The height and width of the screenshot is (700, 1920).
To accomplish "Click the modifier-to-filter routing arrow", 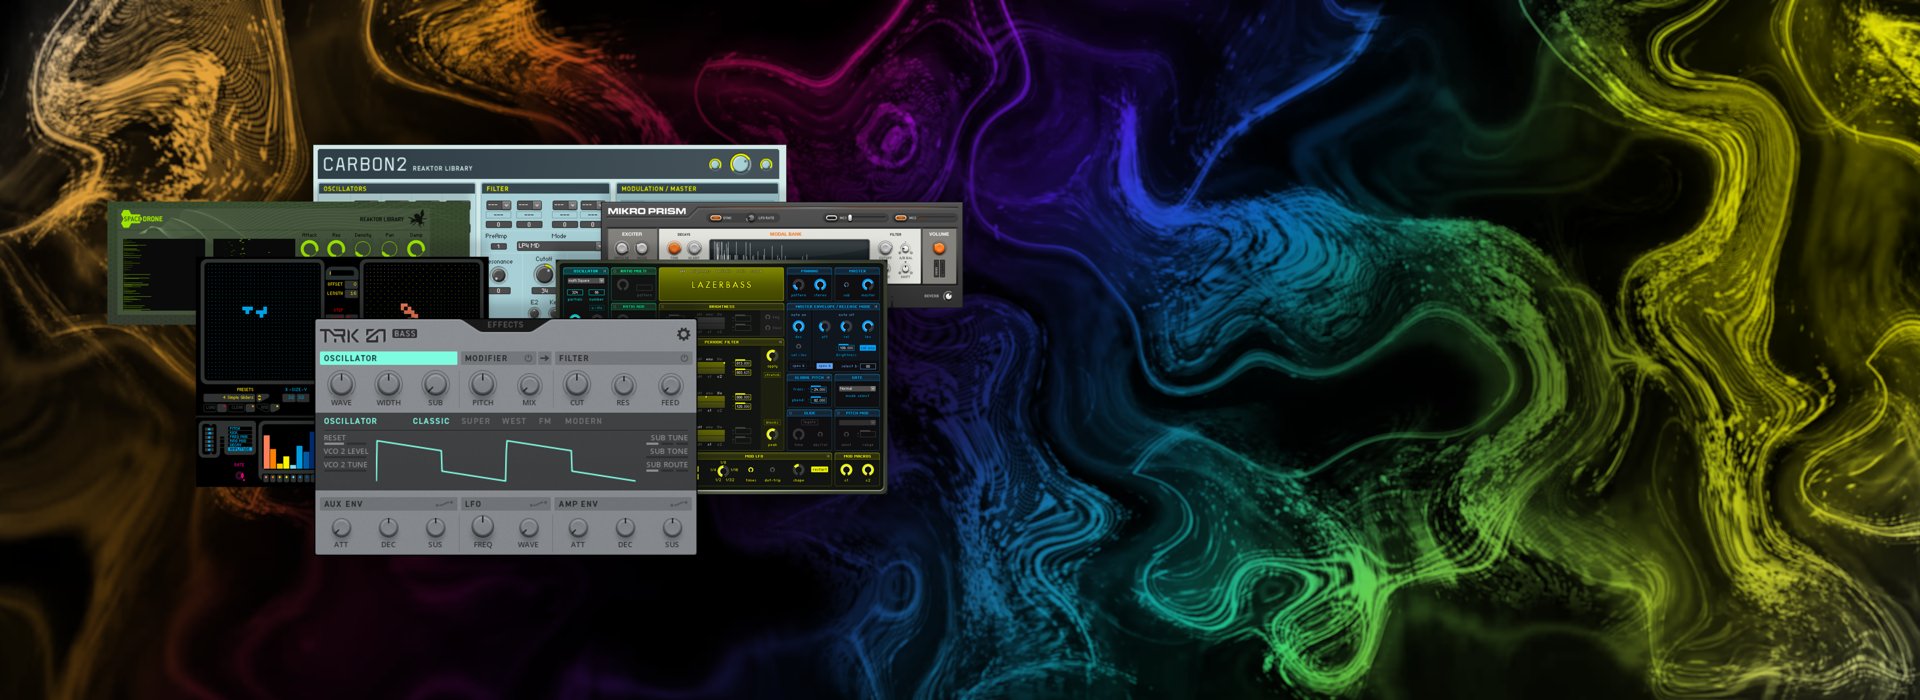I will click(545, 358).
